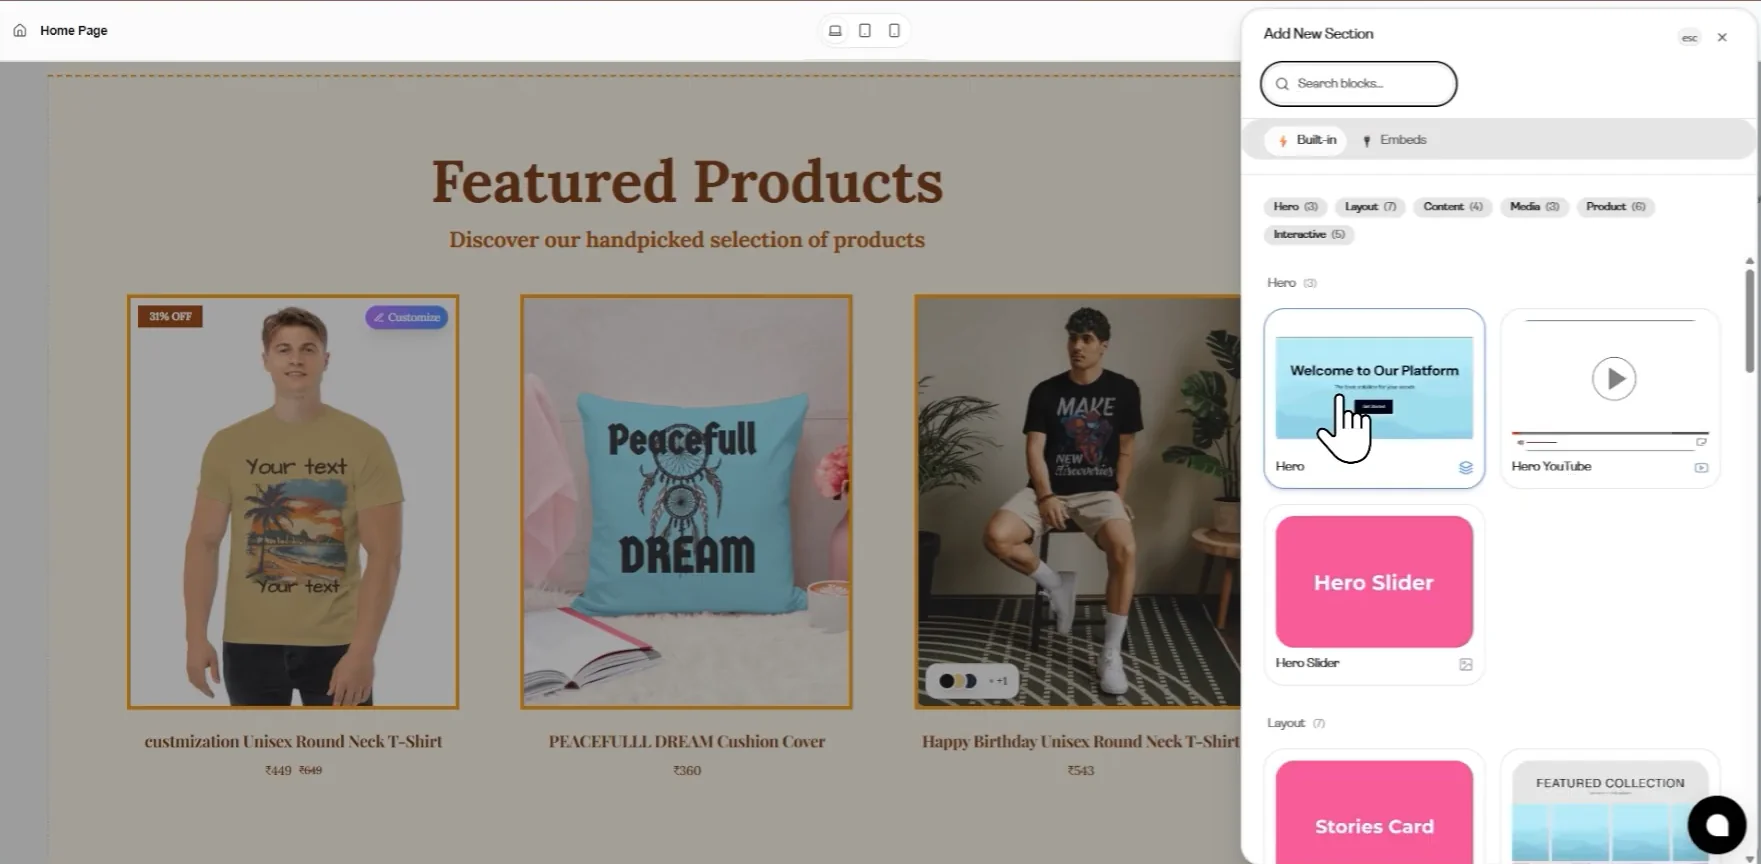The height and width of the screenshot is (864, 1761).
Task: Open PEACEFULLL DREAM Cushion Cover title
Action: click(687, 742)
